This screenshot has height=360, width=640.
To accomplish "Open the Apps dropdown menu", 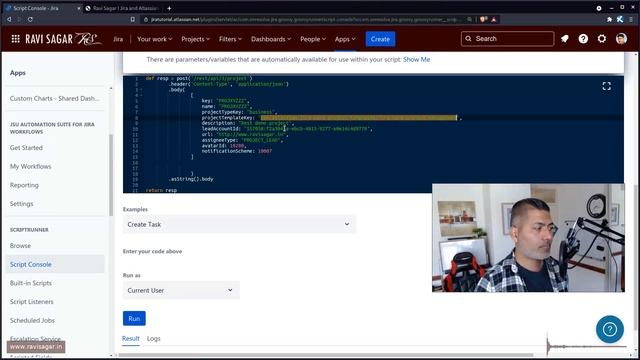I will pos(345,39).
